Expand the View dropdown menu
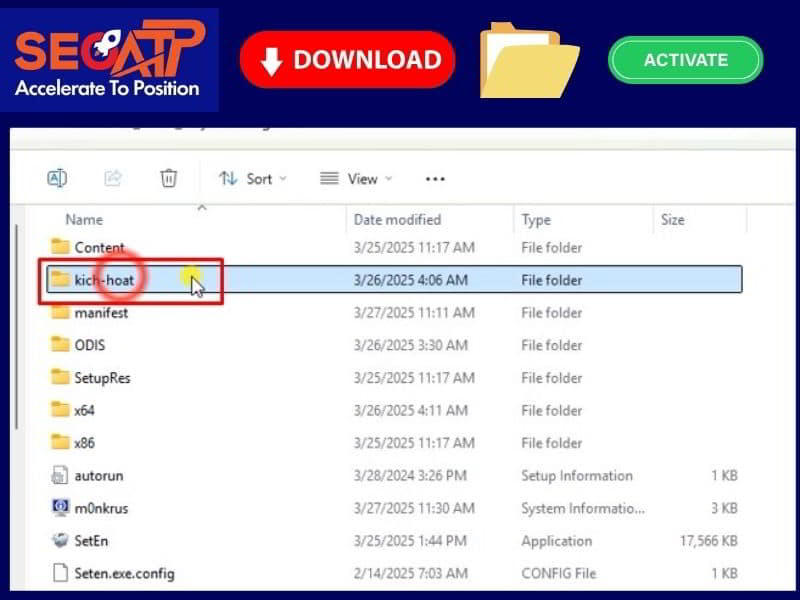Image resolution: width=800 pixels, height=600 pixels. 356,178
